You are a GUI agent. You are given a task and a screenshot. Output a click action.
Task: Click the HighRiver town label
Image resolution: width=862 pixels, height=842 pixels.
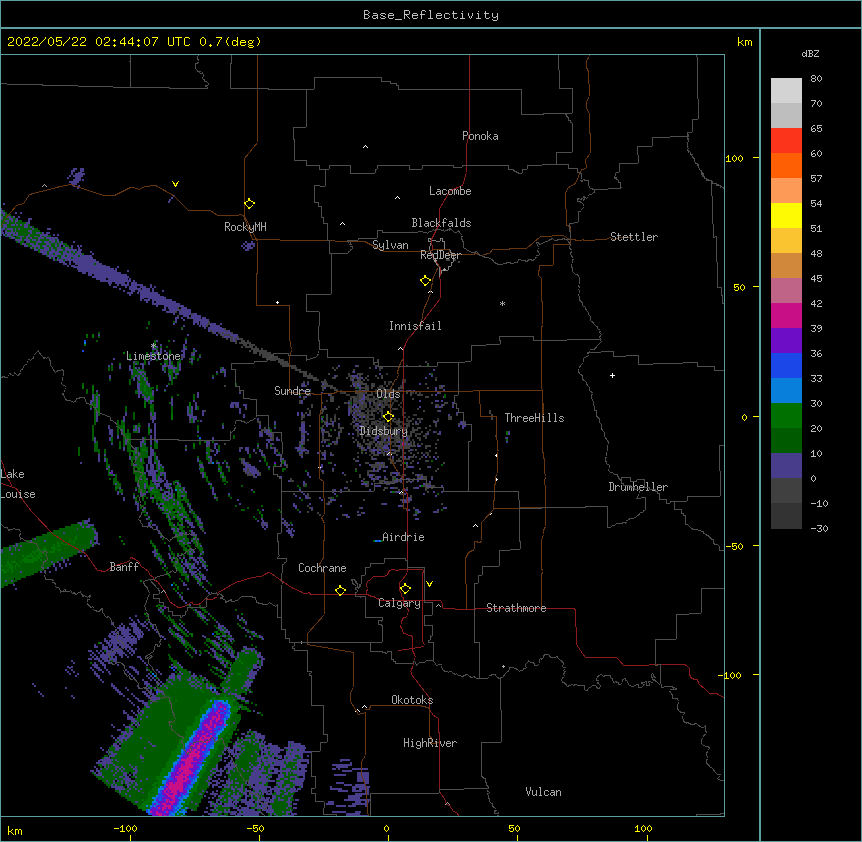pos(430,743)
